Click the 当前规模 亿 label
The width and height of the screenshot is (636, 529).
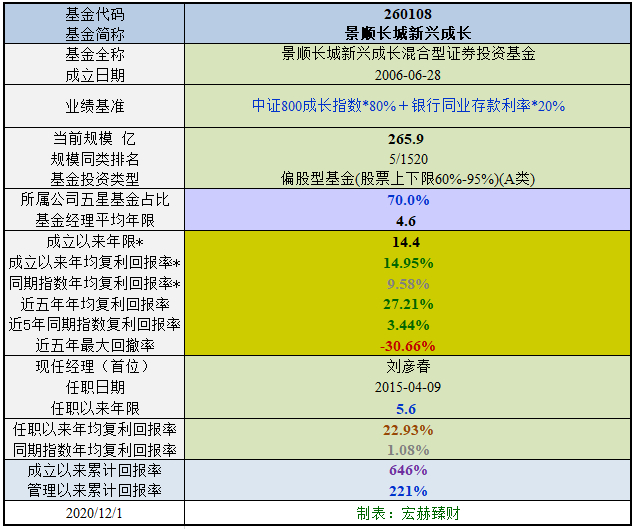coord(95,138)
